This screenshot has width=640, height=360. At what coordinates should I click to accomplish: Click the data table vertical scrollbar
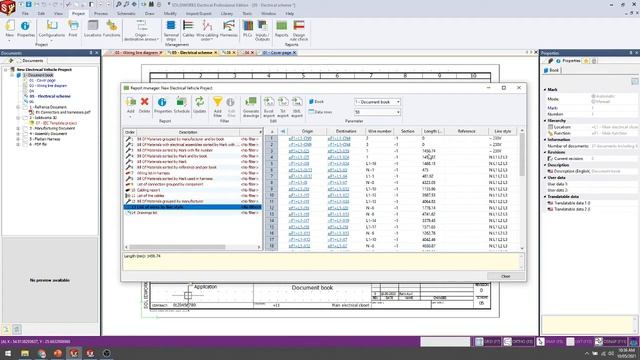tap(522, 155)
